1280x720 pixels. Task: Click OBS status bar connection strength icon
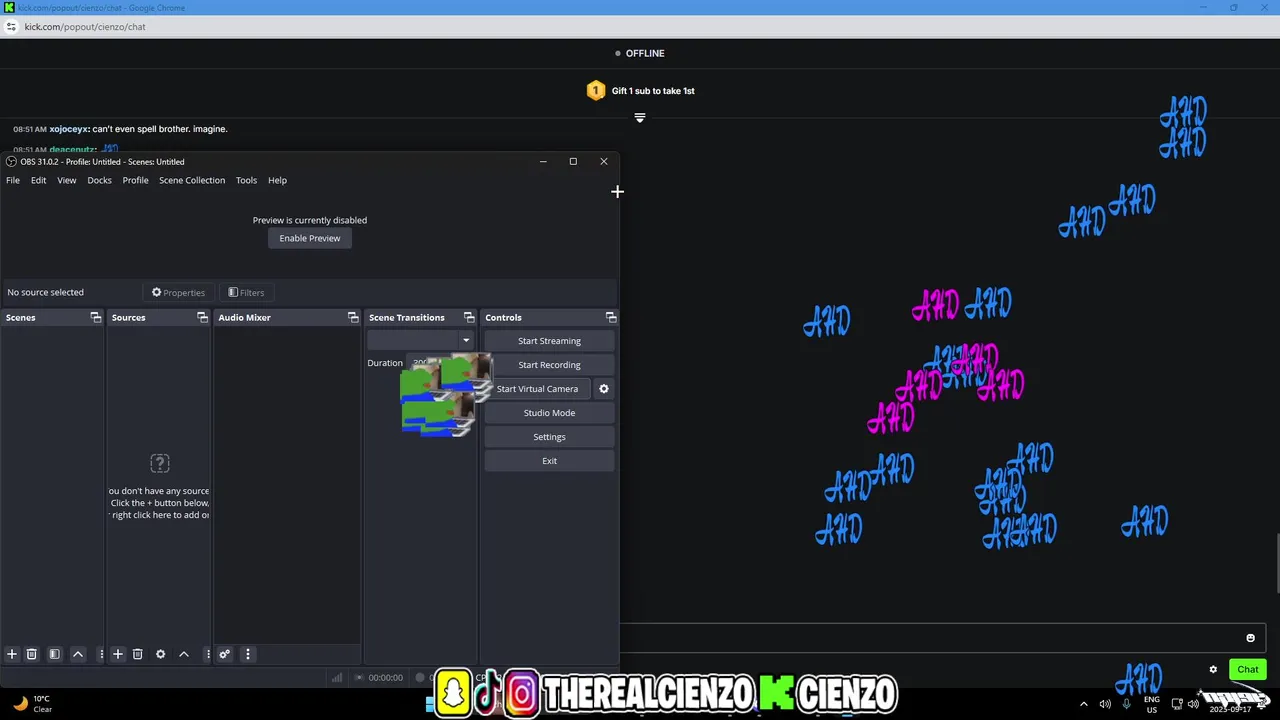tap(337, 678)
